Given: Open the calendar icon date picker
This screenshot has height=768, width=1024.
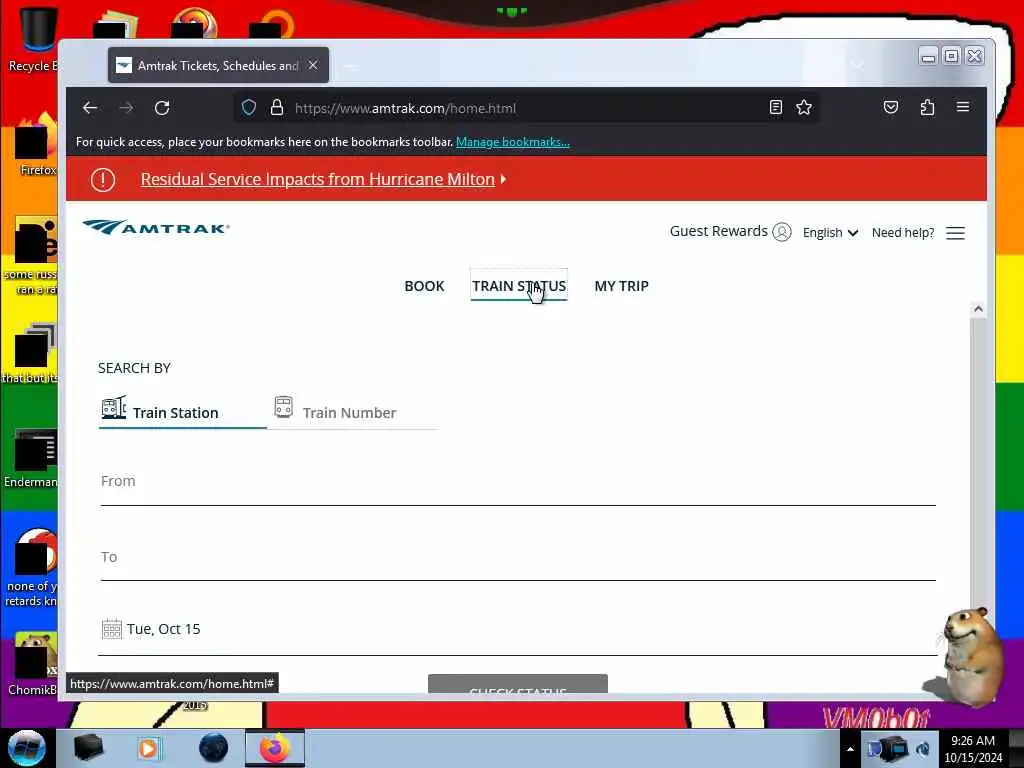Looking at the screenshot, I should tap(112, 629).
